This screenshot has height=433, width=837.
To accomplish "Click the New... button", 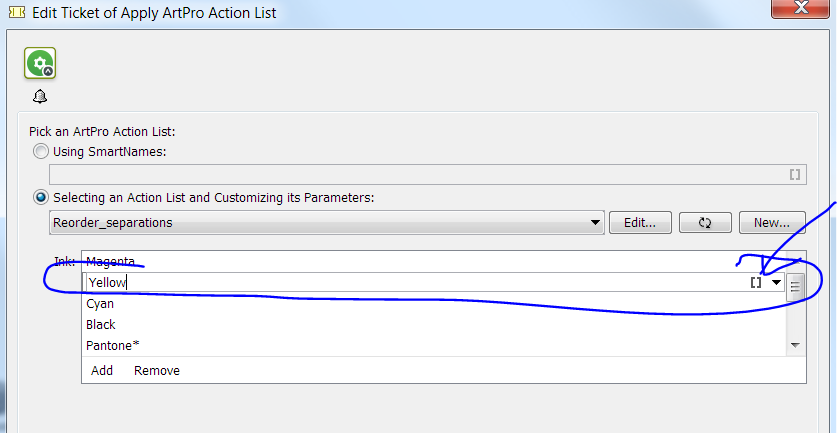I will click(772, 223).
